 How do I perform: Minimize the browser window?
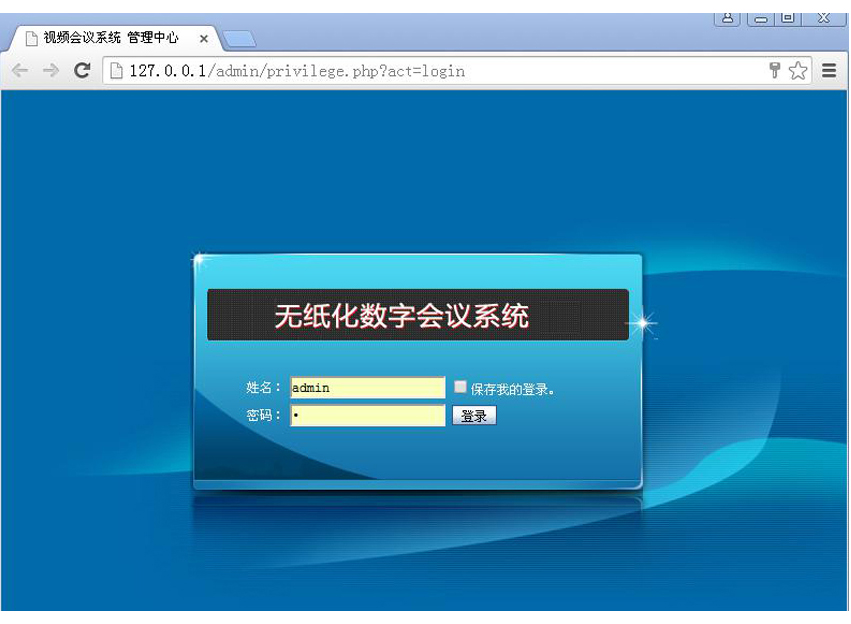[x=761, y=18]
